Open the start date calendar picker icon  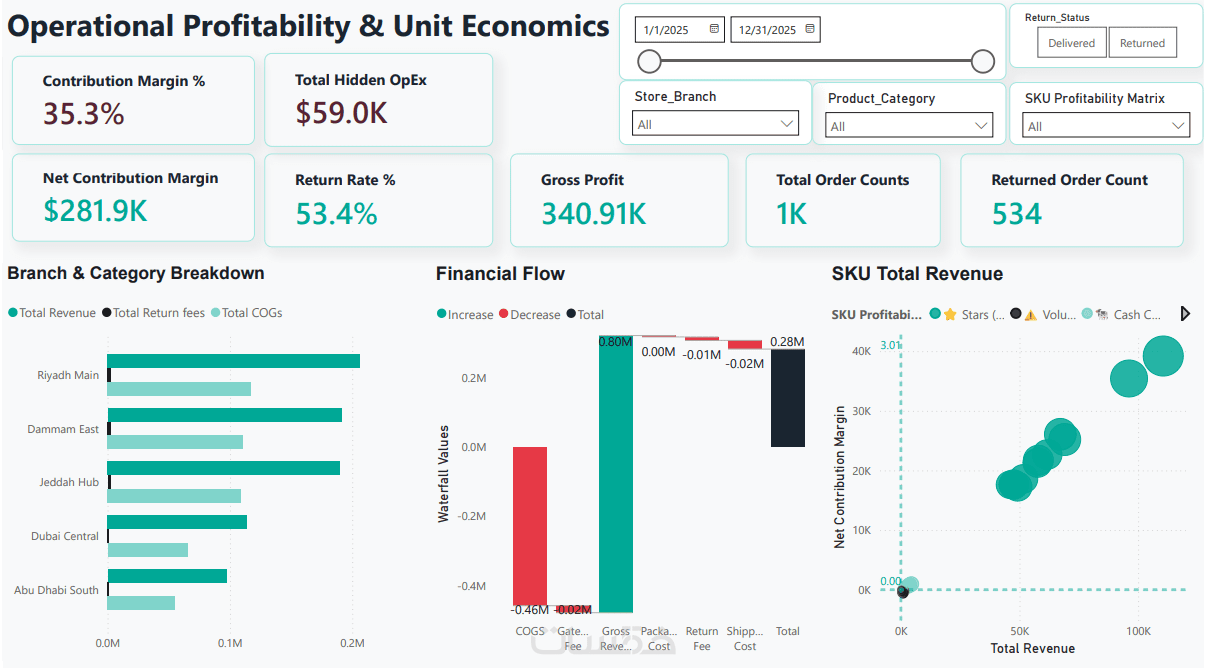[x=714, y=29]
